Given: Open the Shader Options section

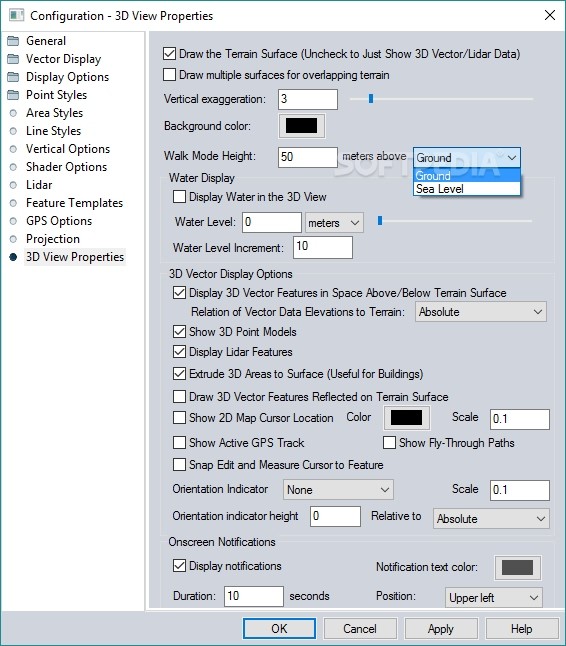Looking at the screenshot, I should pyautogui.click(x=66, y=167).
